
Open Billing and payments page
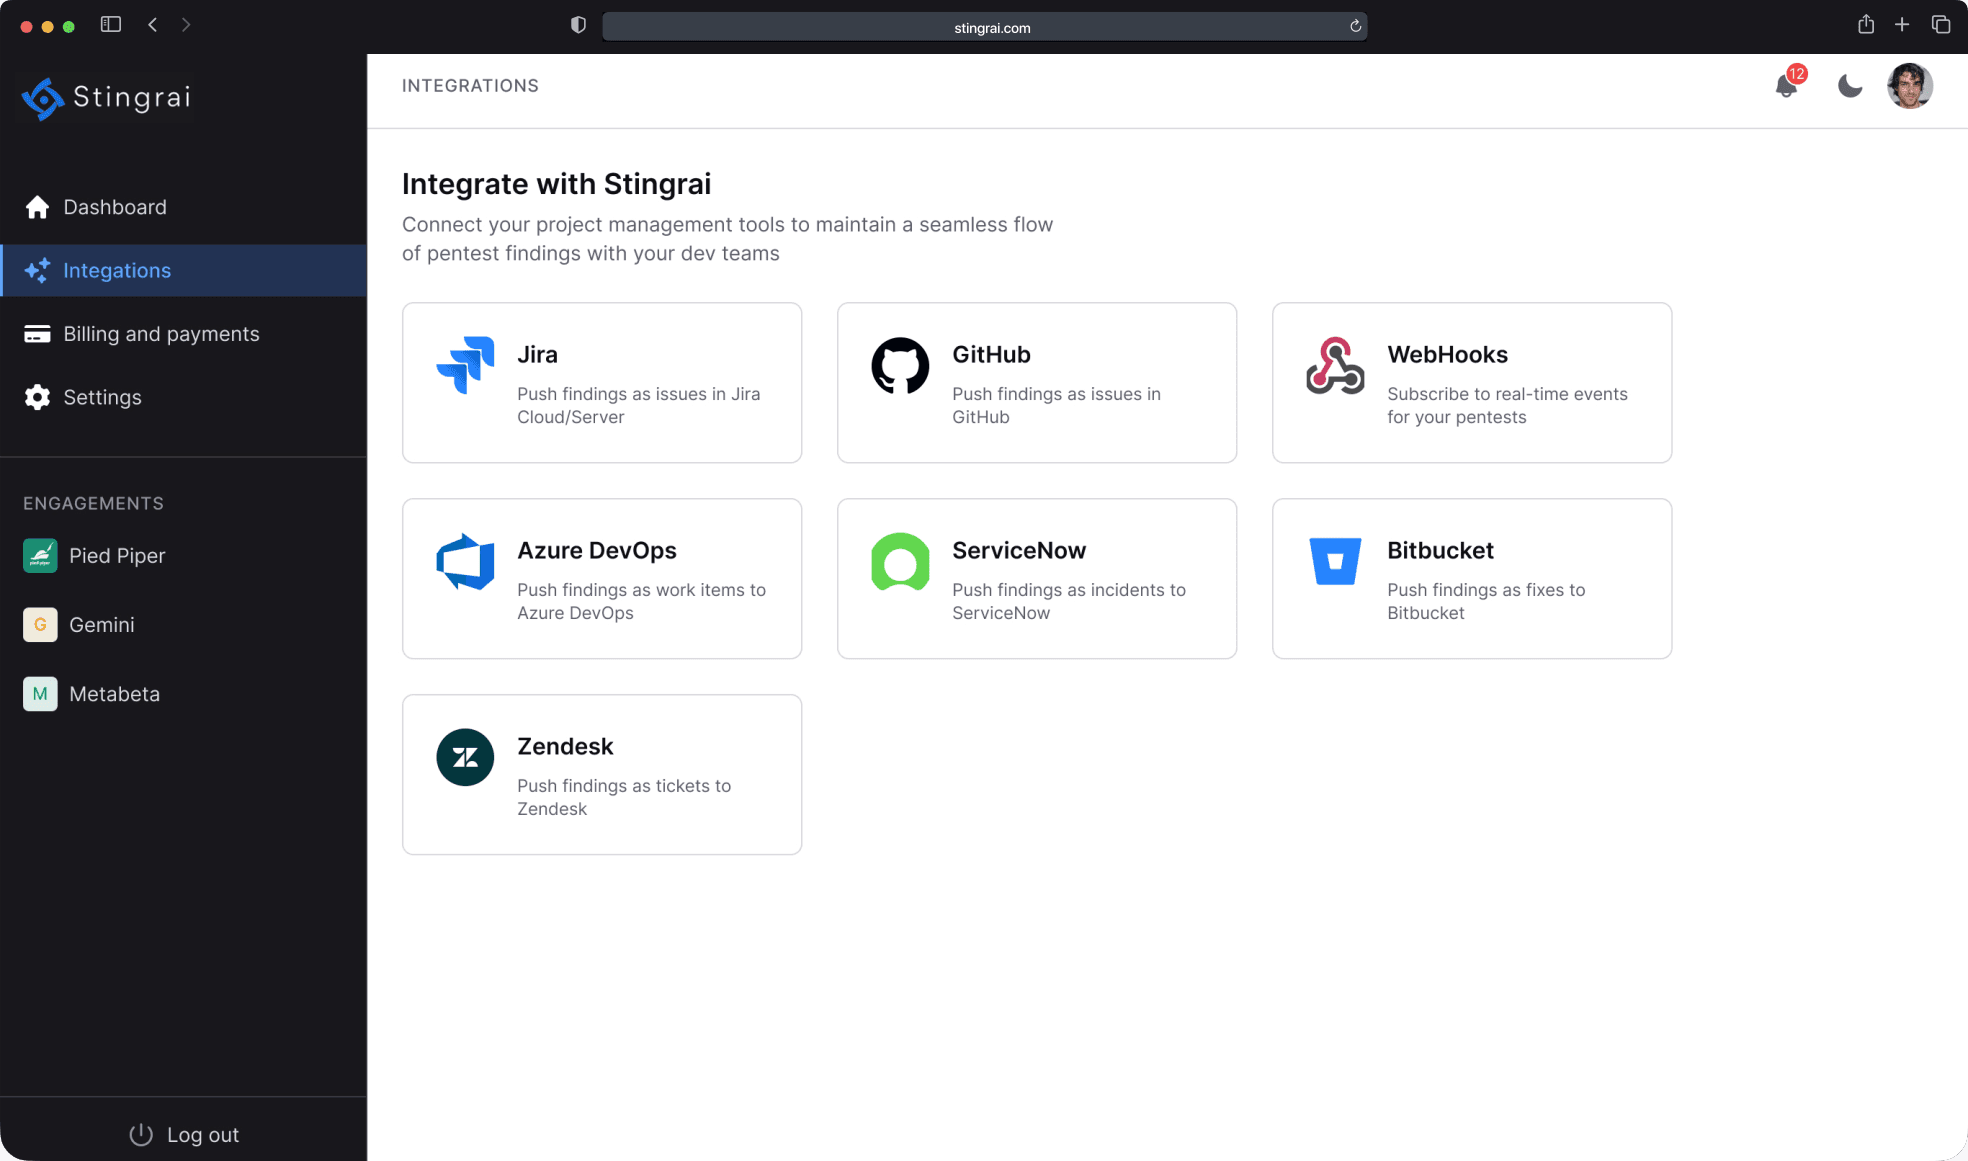tap(161, 334)
